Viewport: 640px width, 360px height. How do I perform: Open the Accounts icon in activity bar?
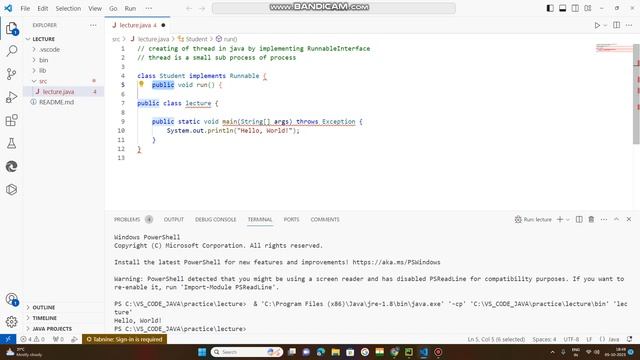click(11, 299)
